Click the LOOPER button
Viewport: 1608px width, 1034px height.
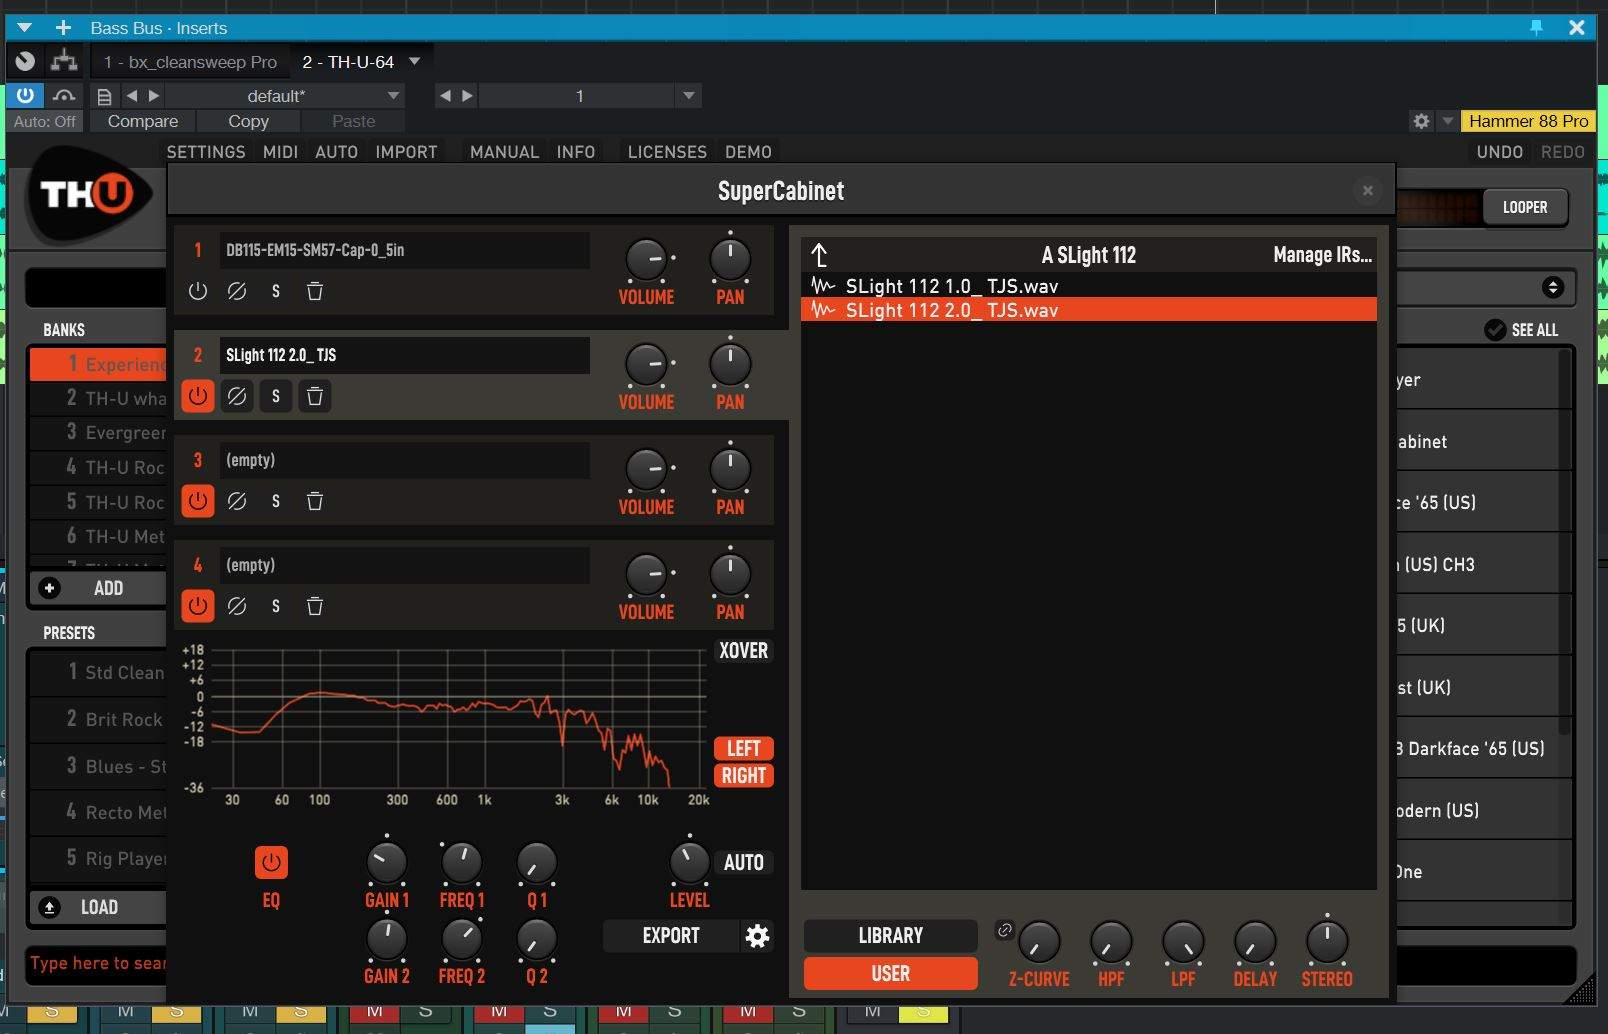1524,207
